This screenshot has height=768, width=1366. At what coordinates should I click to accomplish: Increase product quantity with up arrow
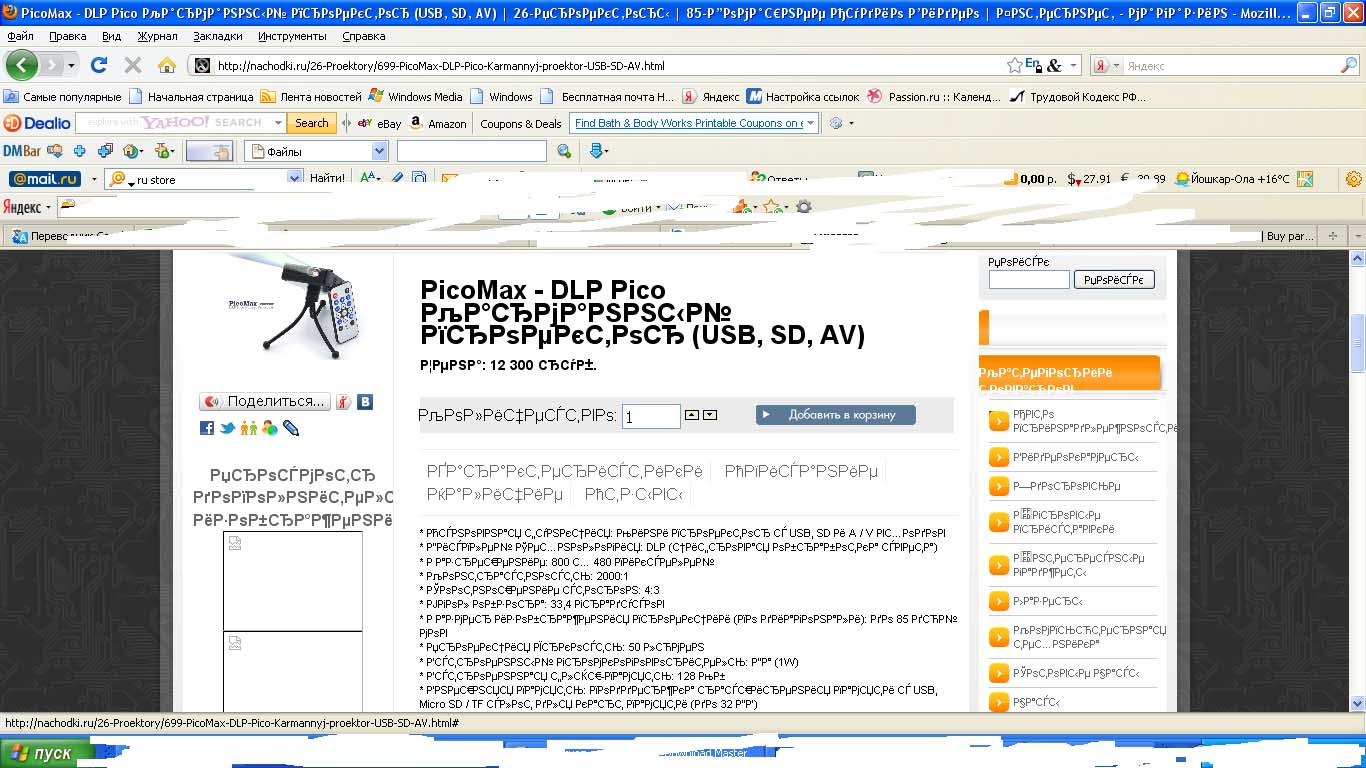(x=692, y=414)
